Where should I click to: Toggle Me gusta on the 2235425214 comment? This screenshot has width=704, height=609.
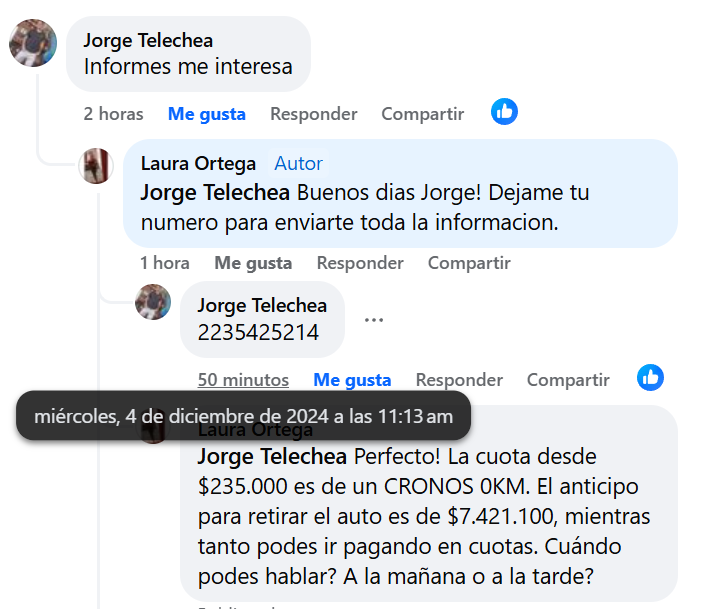coord(352,380)
